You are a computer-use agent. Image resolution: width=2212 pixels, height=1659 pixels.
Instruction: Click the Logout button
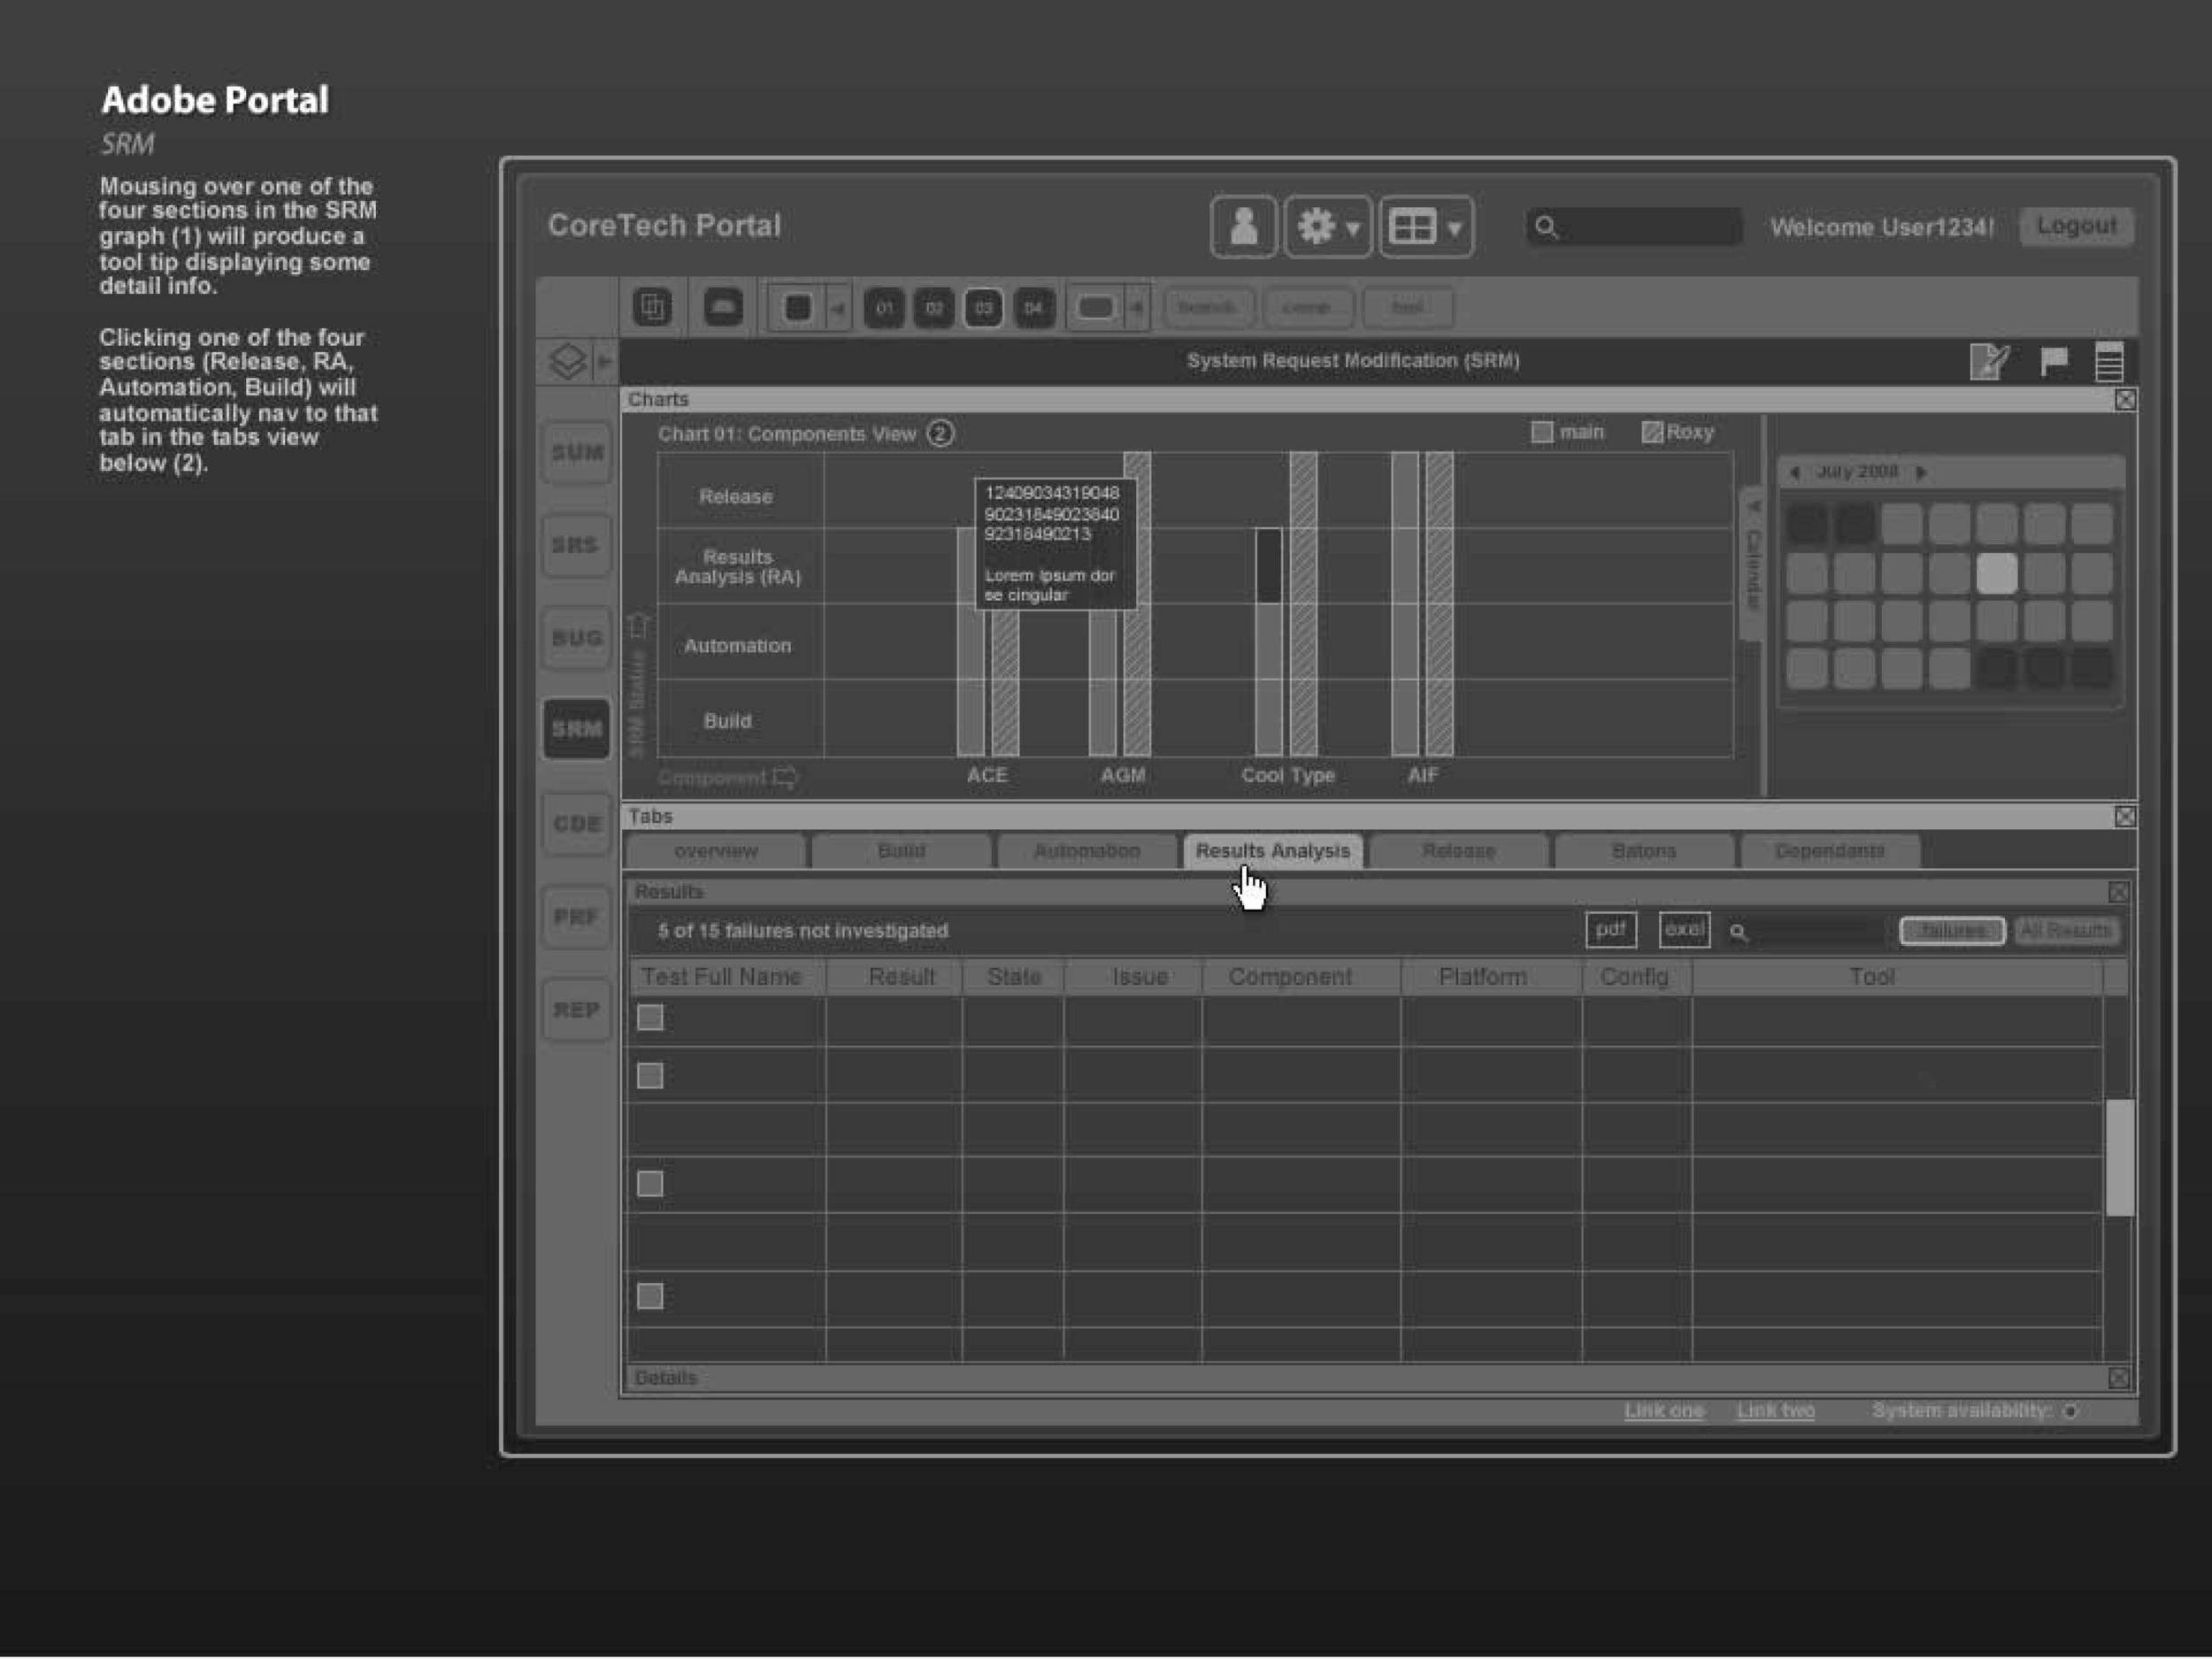coord(2077,226)
